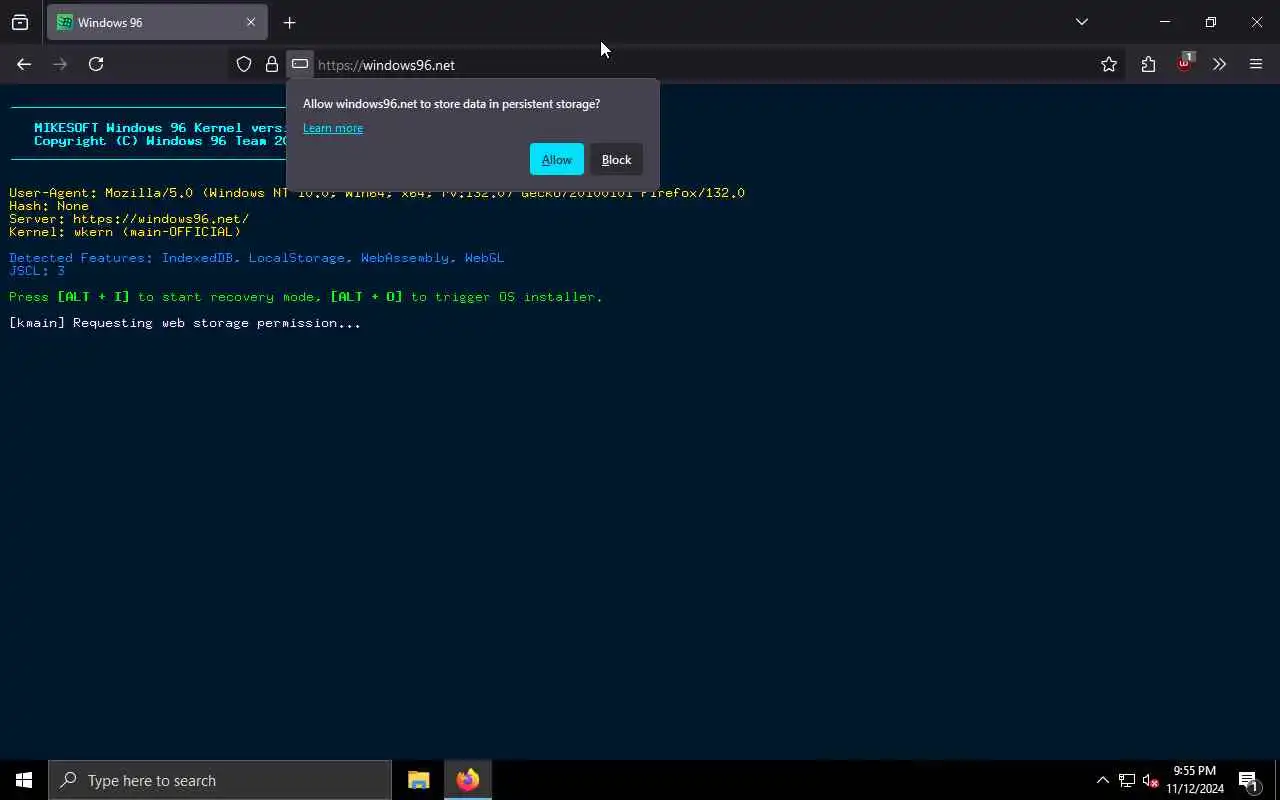This screenshot has width=1280, height=800.
Task: Click the Kernel: wkern (main-OFFICIAL) line
Action: [125, 232]
